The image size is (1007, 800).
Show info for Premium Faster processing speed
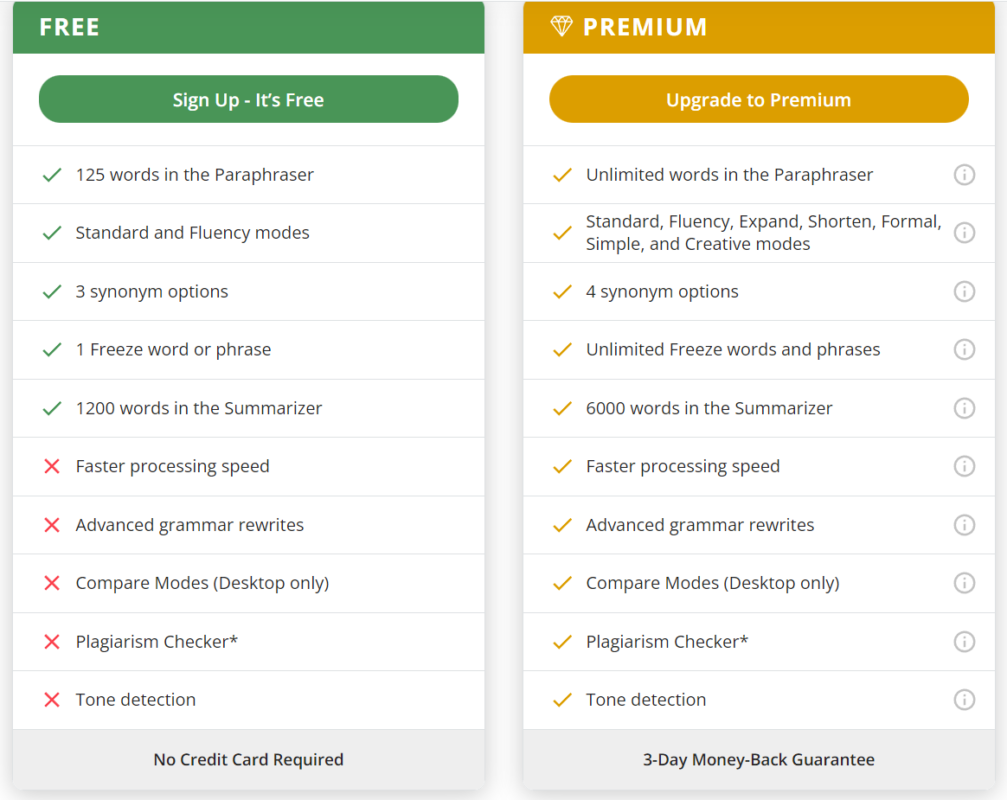tap(964, 466)
